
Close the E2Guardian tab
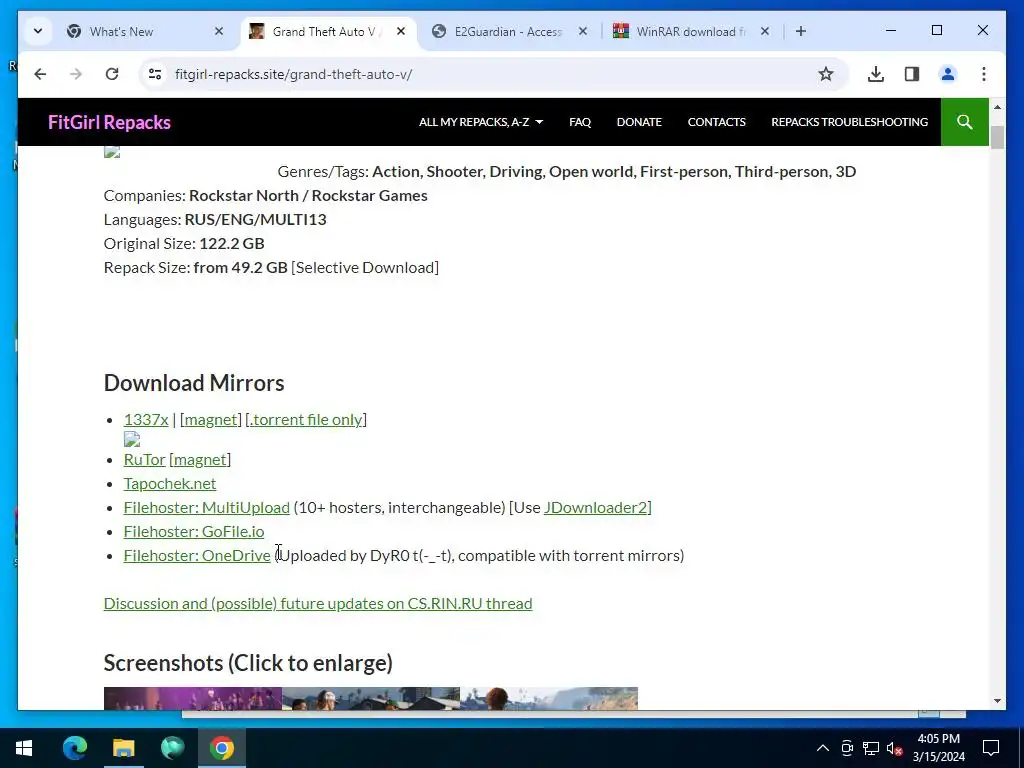(583, 31)
